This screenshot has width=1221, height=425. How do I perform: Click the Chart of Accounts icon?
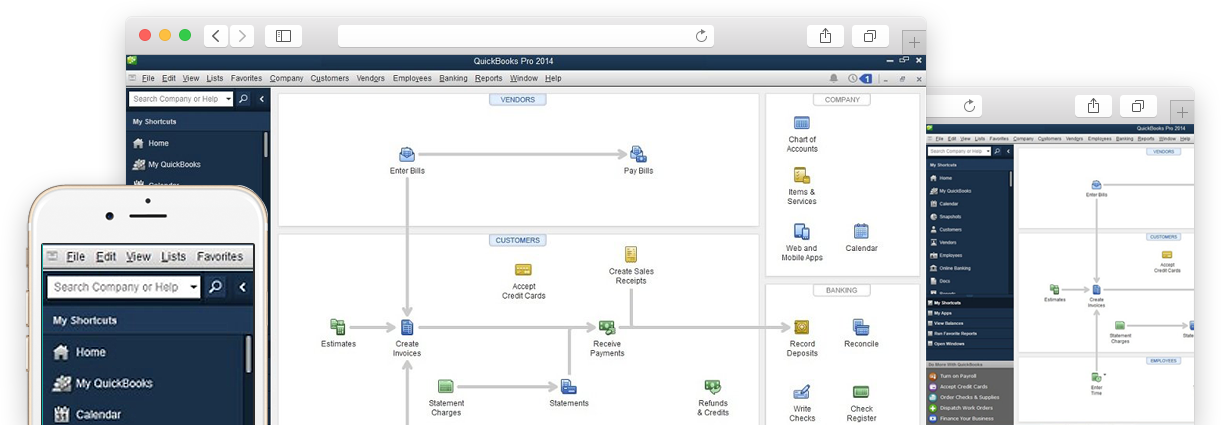tap(801, 123)
